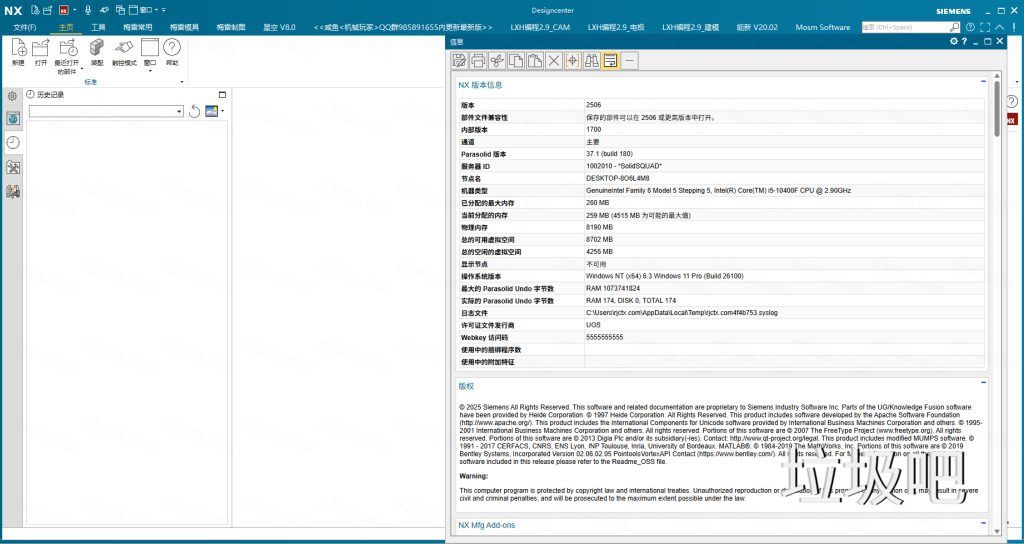The height and width of the screenshot is (544, 1024).
Task: Click the binoculars find icon
Action: (x=592, y=61)
